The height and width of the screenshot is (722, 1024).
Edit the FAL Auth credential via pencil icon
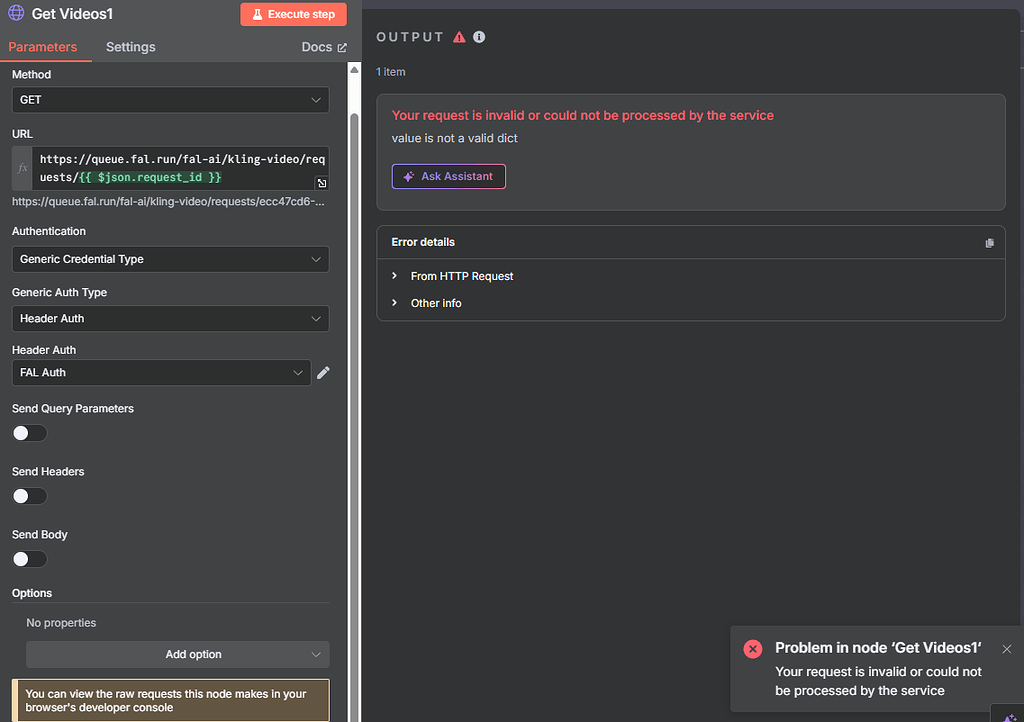click(x=323, y=371)
